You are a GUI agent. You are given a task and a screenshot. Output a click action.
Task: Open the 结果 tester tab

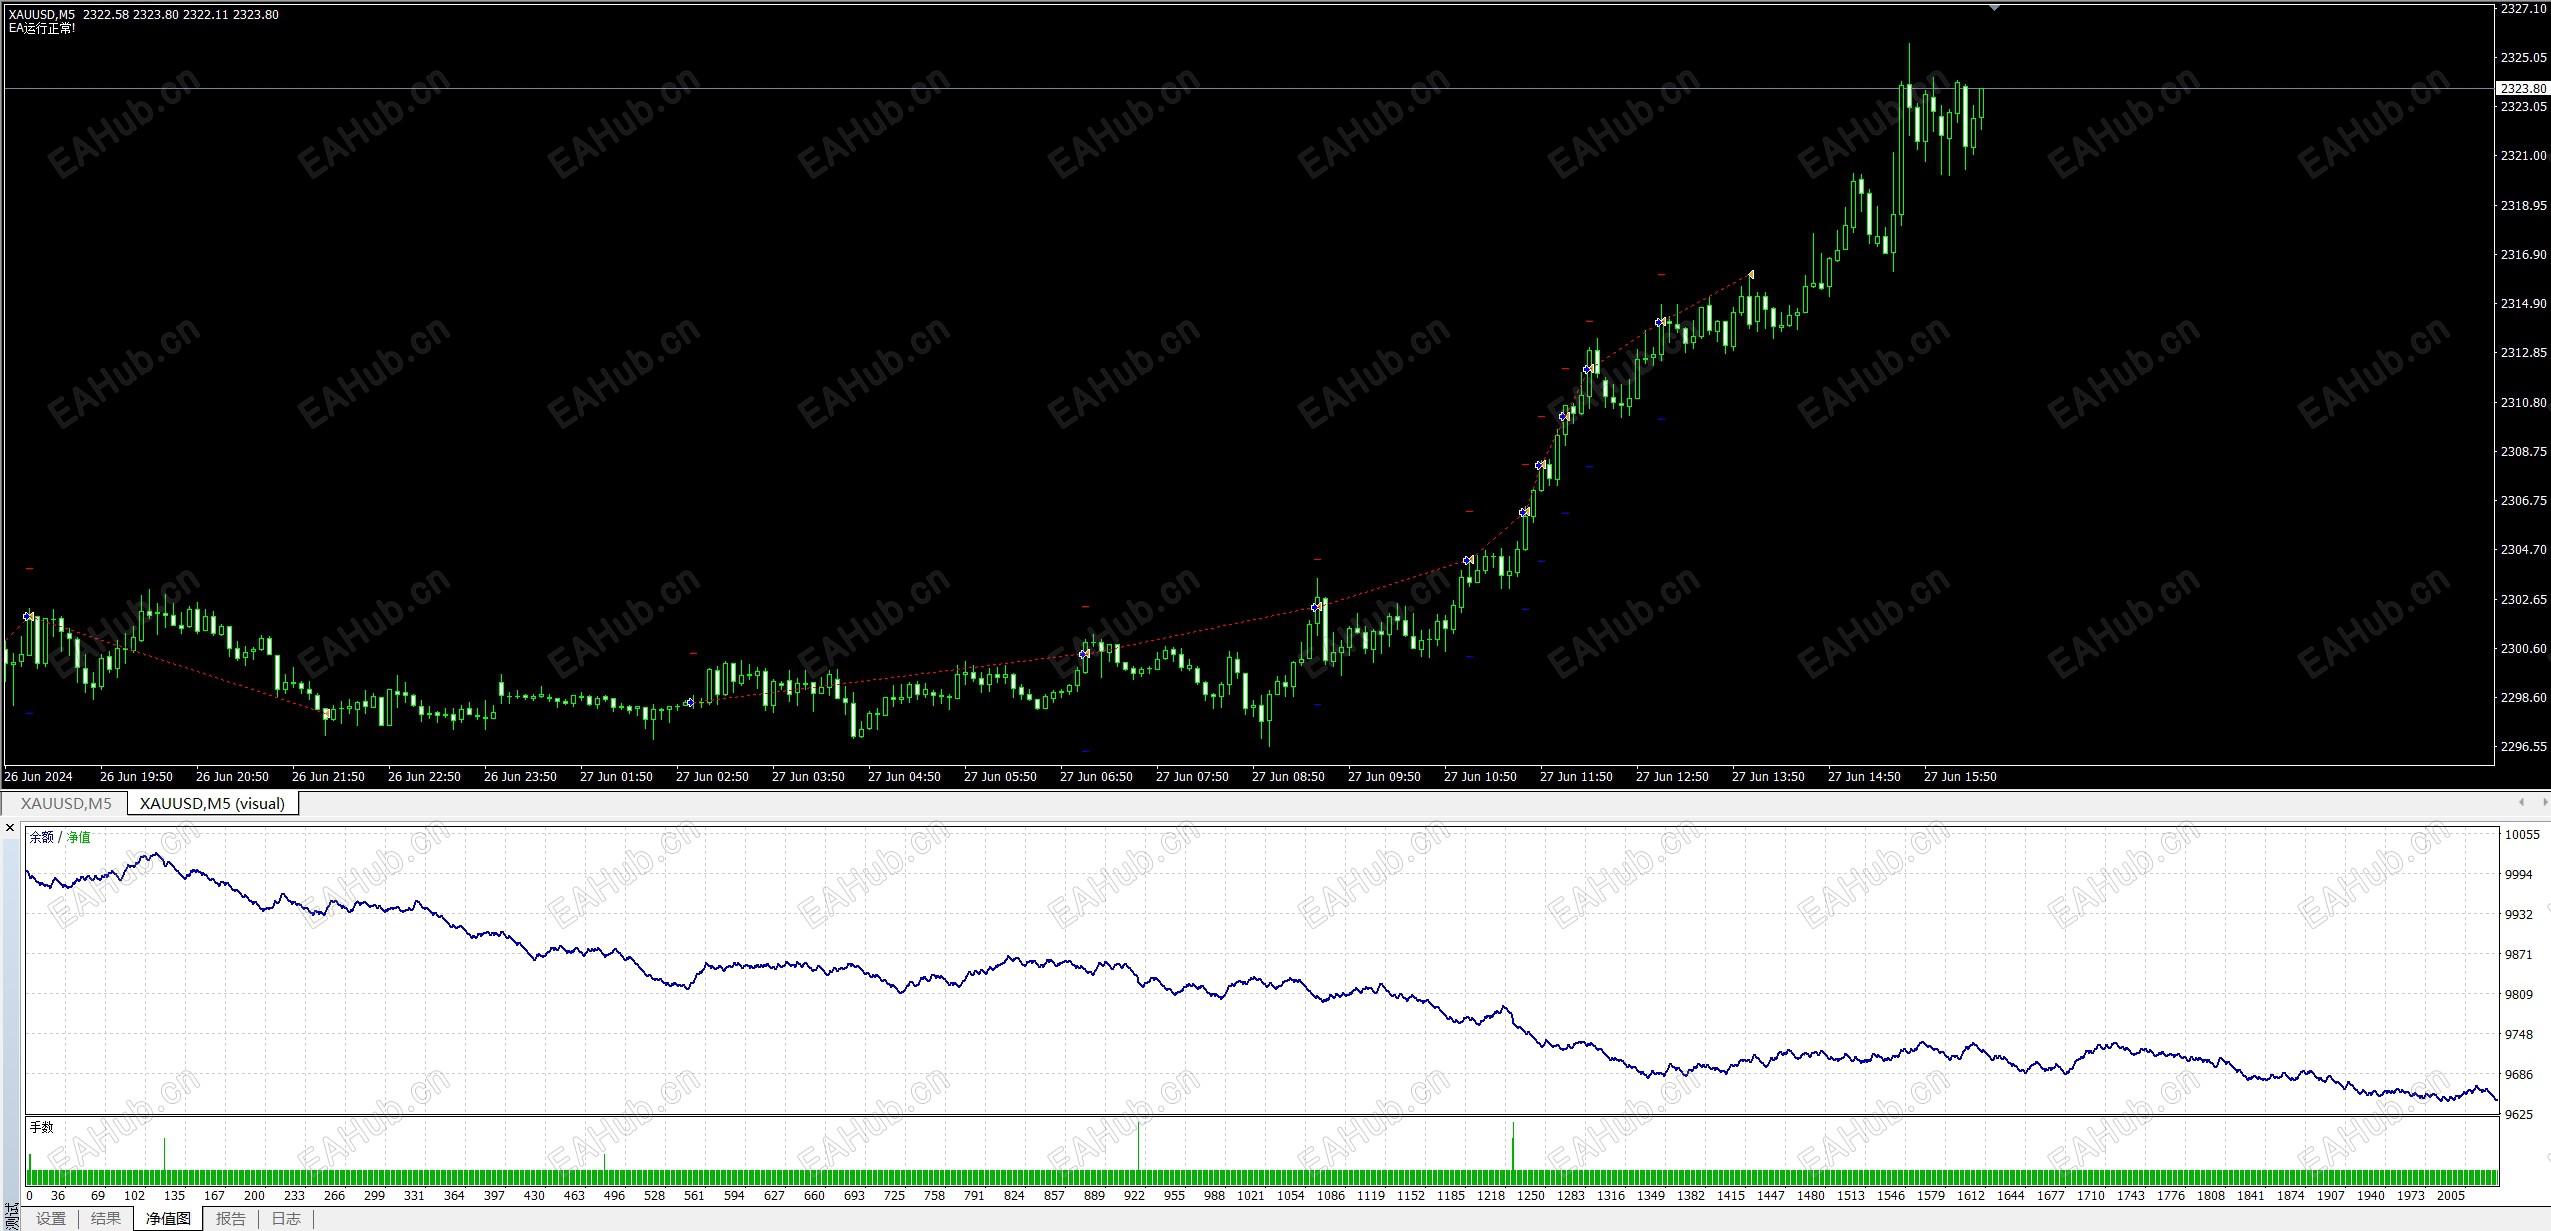click(106, 1218)
